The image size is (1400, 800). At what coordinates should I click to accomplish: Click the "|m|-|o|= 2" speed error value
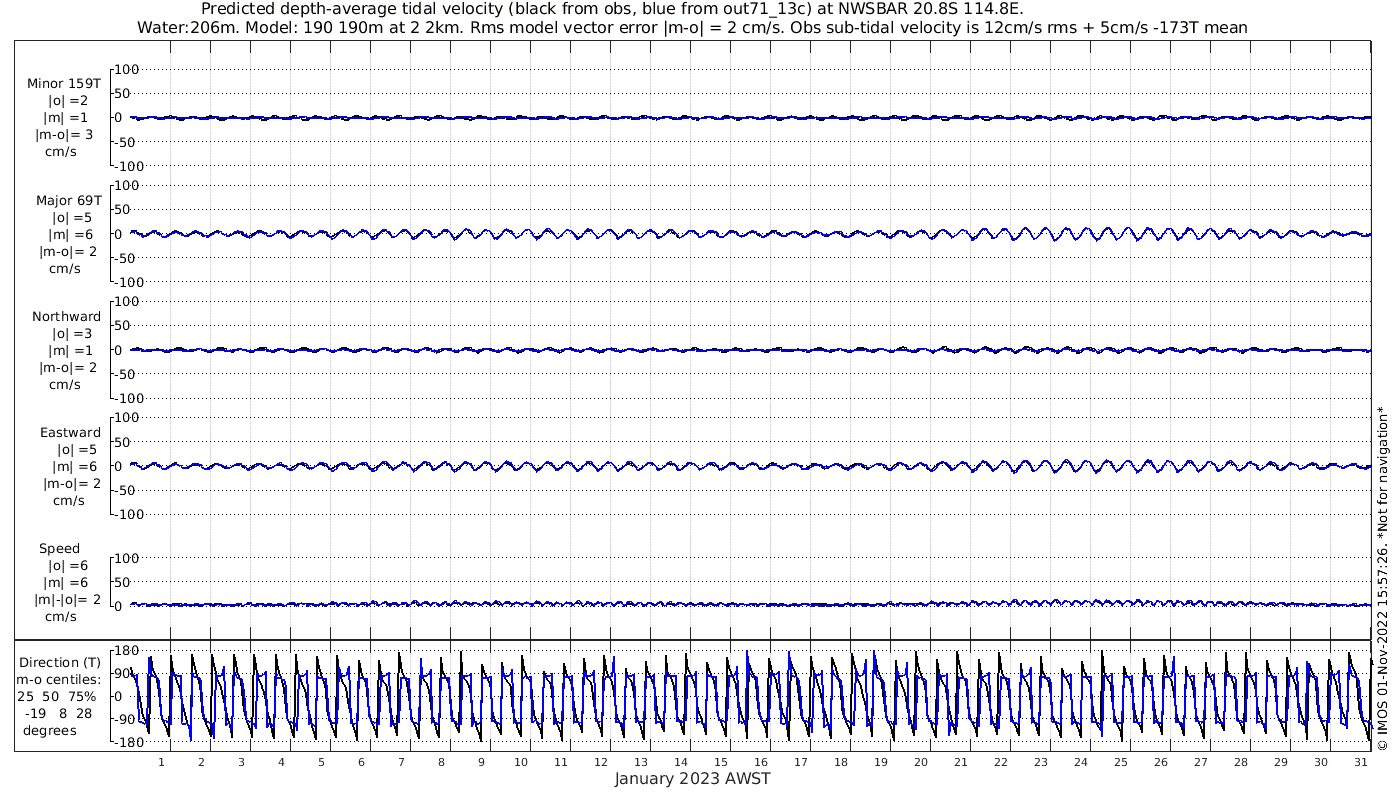[x=68, y=600]
